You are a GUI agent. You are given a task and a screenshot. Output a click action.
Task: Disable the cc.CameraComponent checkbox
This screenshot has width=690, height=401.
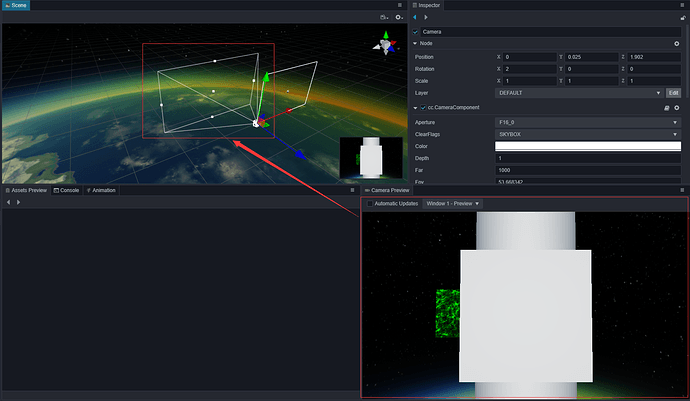coord(423,107)
